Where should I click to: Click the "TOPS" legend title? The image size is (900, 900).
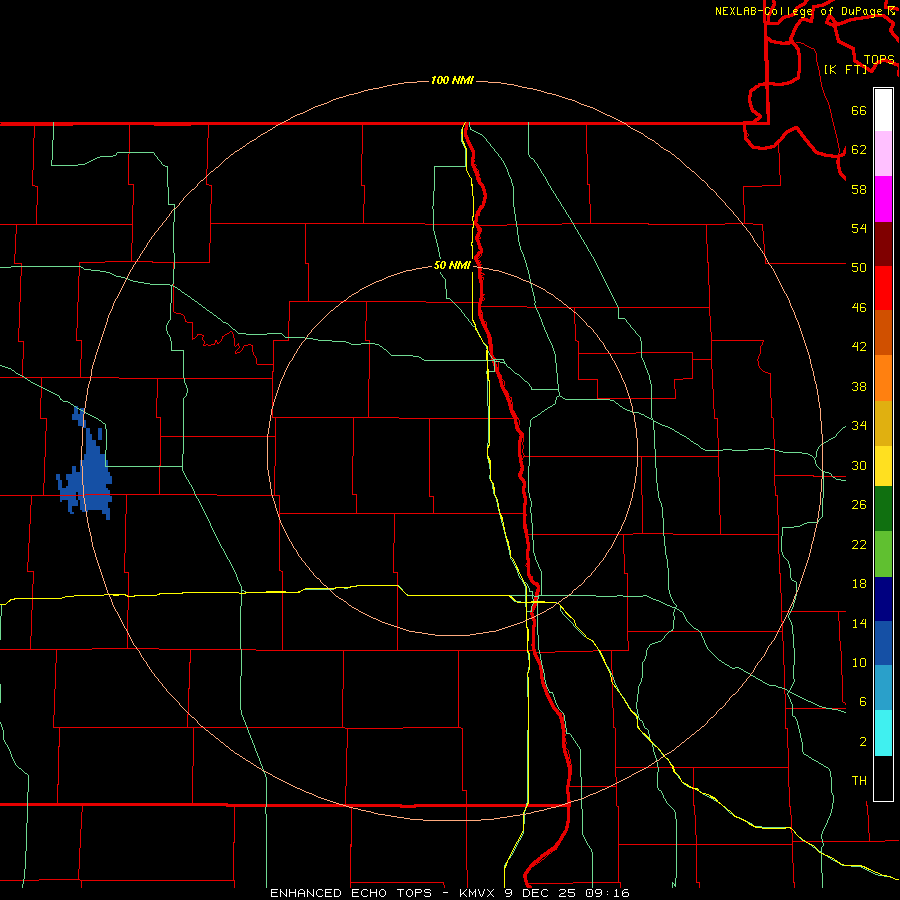click(x=879, y=60)
